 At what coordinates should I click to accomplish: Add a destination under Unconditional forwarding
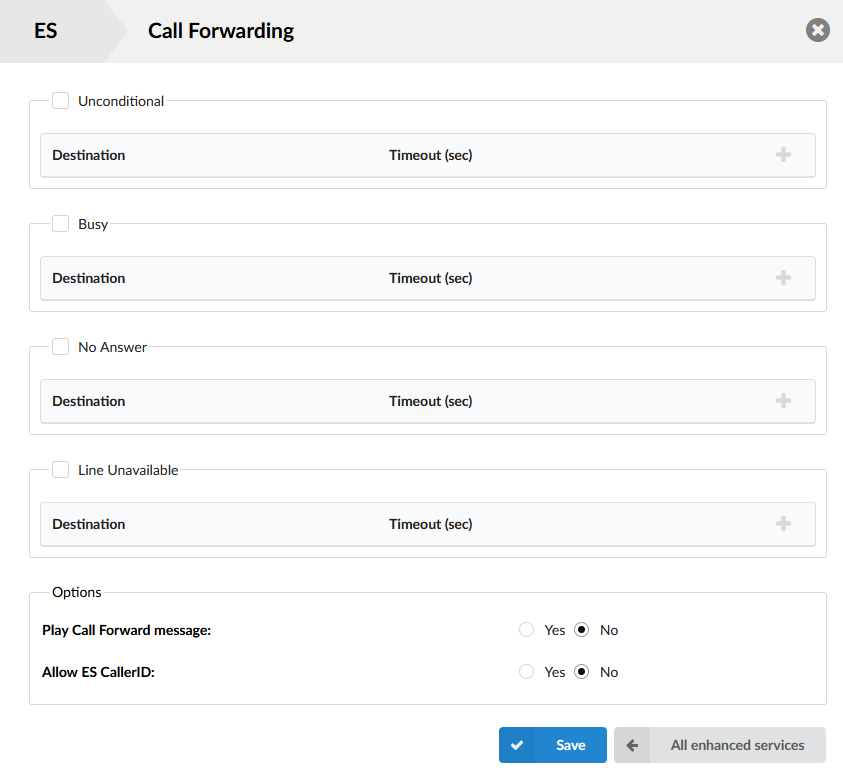783,155
